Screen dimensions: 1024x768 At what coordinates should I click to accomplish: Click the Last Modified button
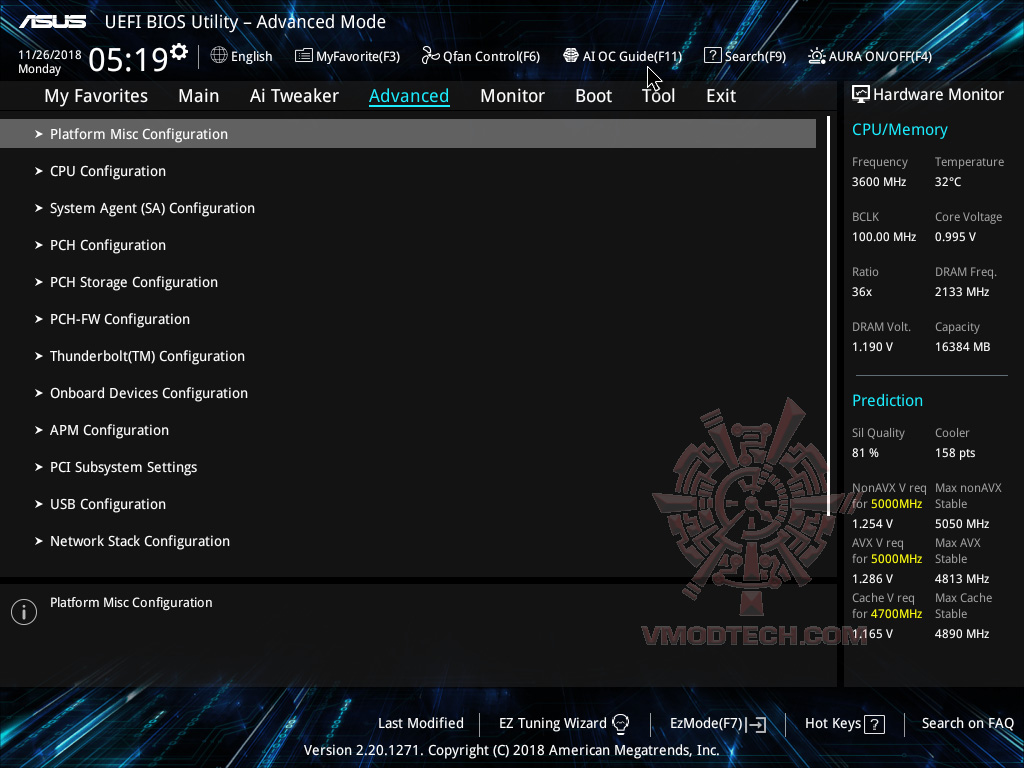421,724
